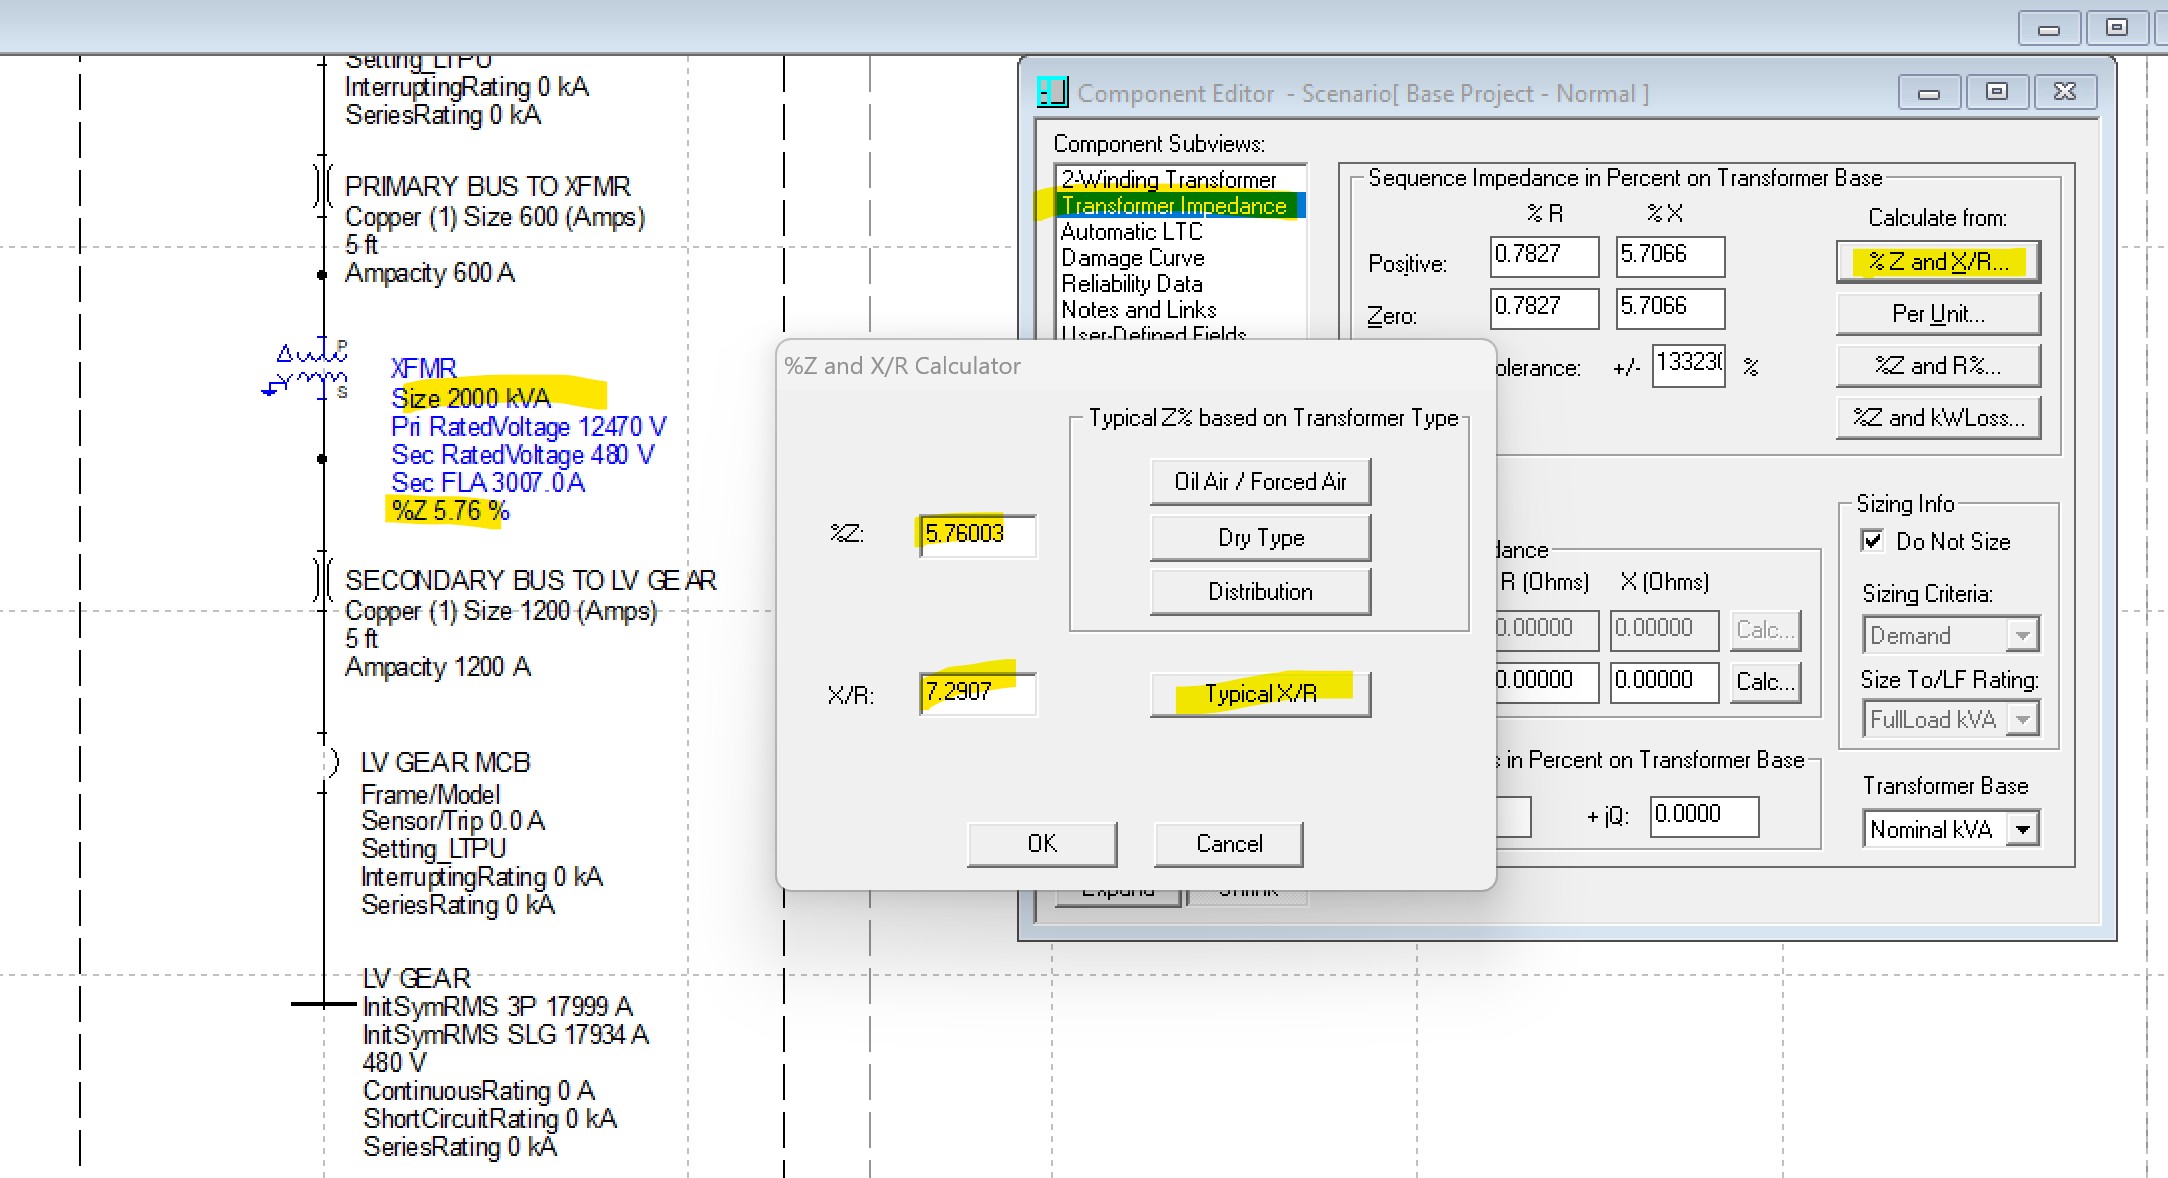Click the primary bus cable symbol
This screenshot has width=2168, height=1178.
[322, 186]
